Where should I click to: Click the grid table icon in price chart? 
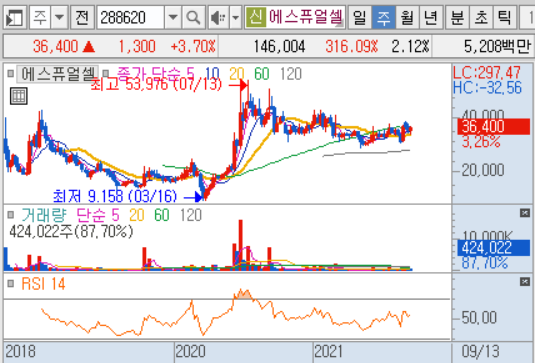(x=18, y=96)
